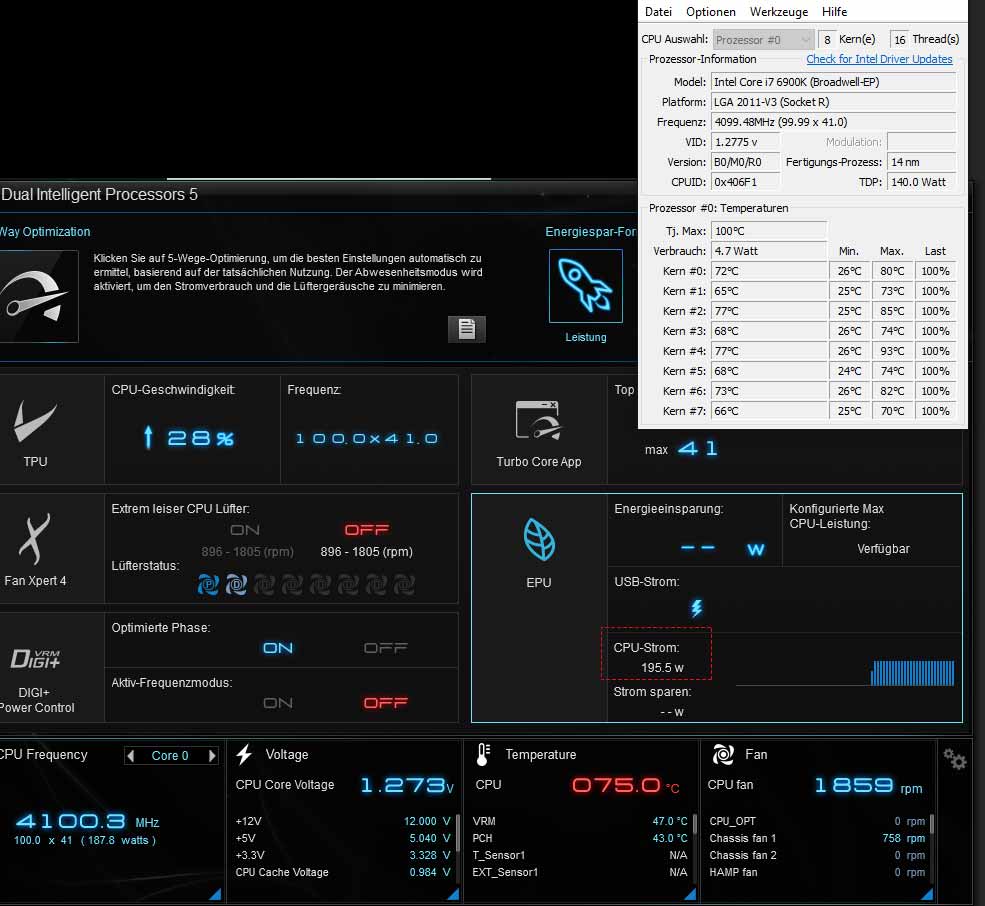Open the Datei menu in Core Temp
This screenshot has width=985, height=906.
click(x=658, y=11)
